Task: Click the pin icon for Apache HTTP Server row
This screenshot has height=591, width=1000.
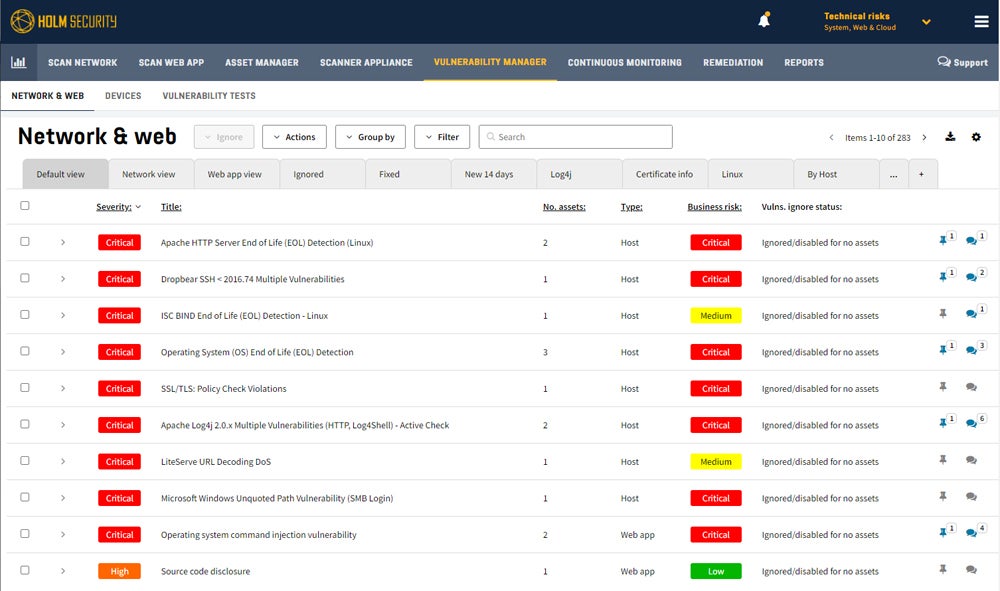Action: pyautogui.click(x=942, y=242)
